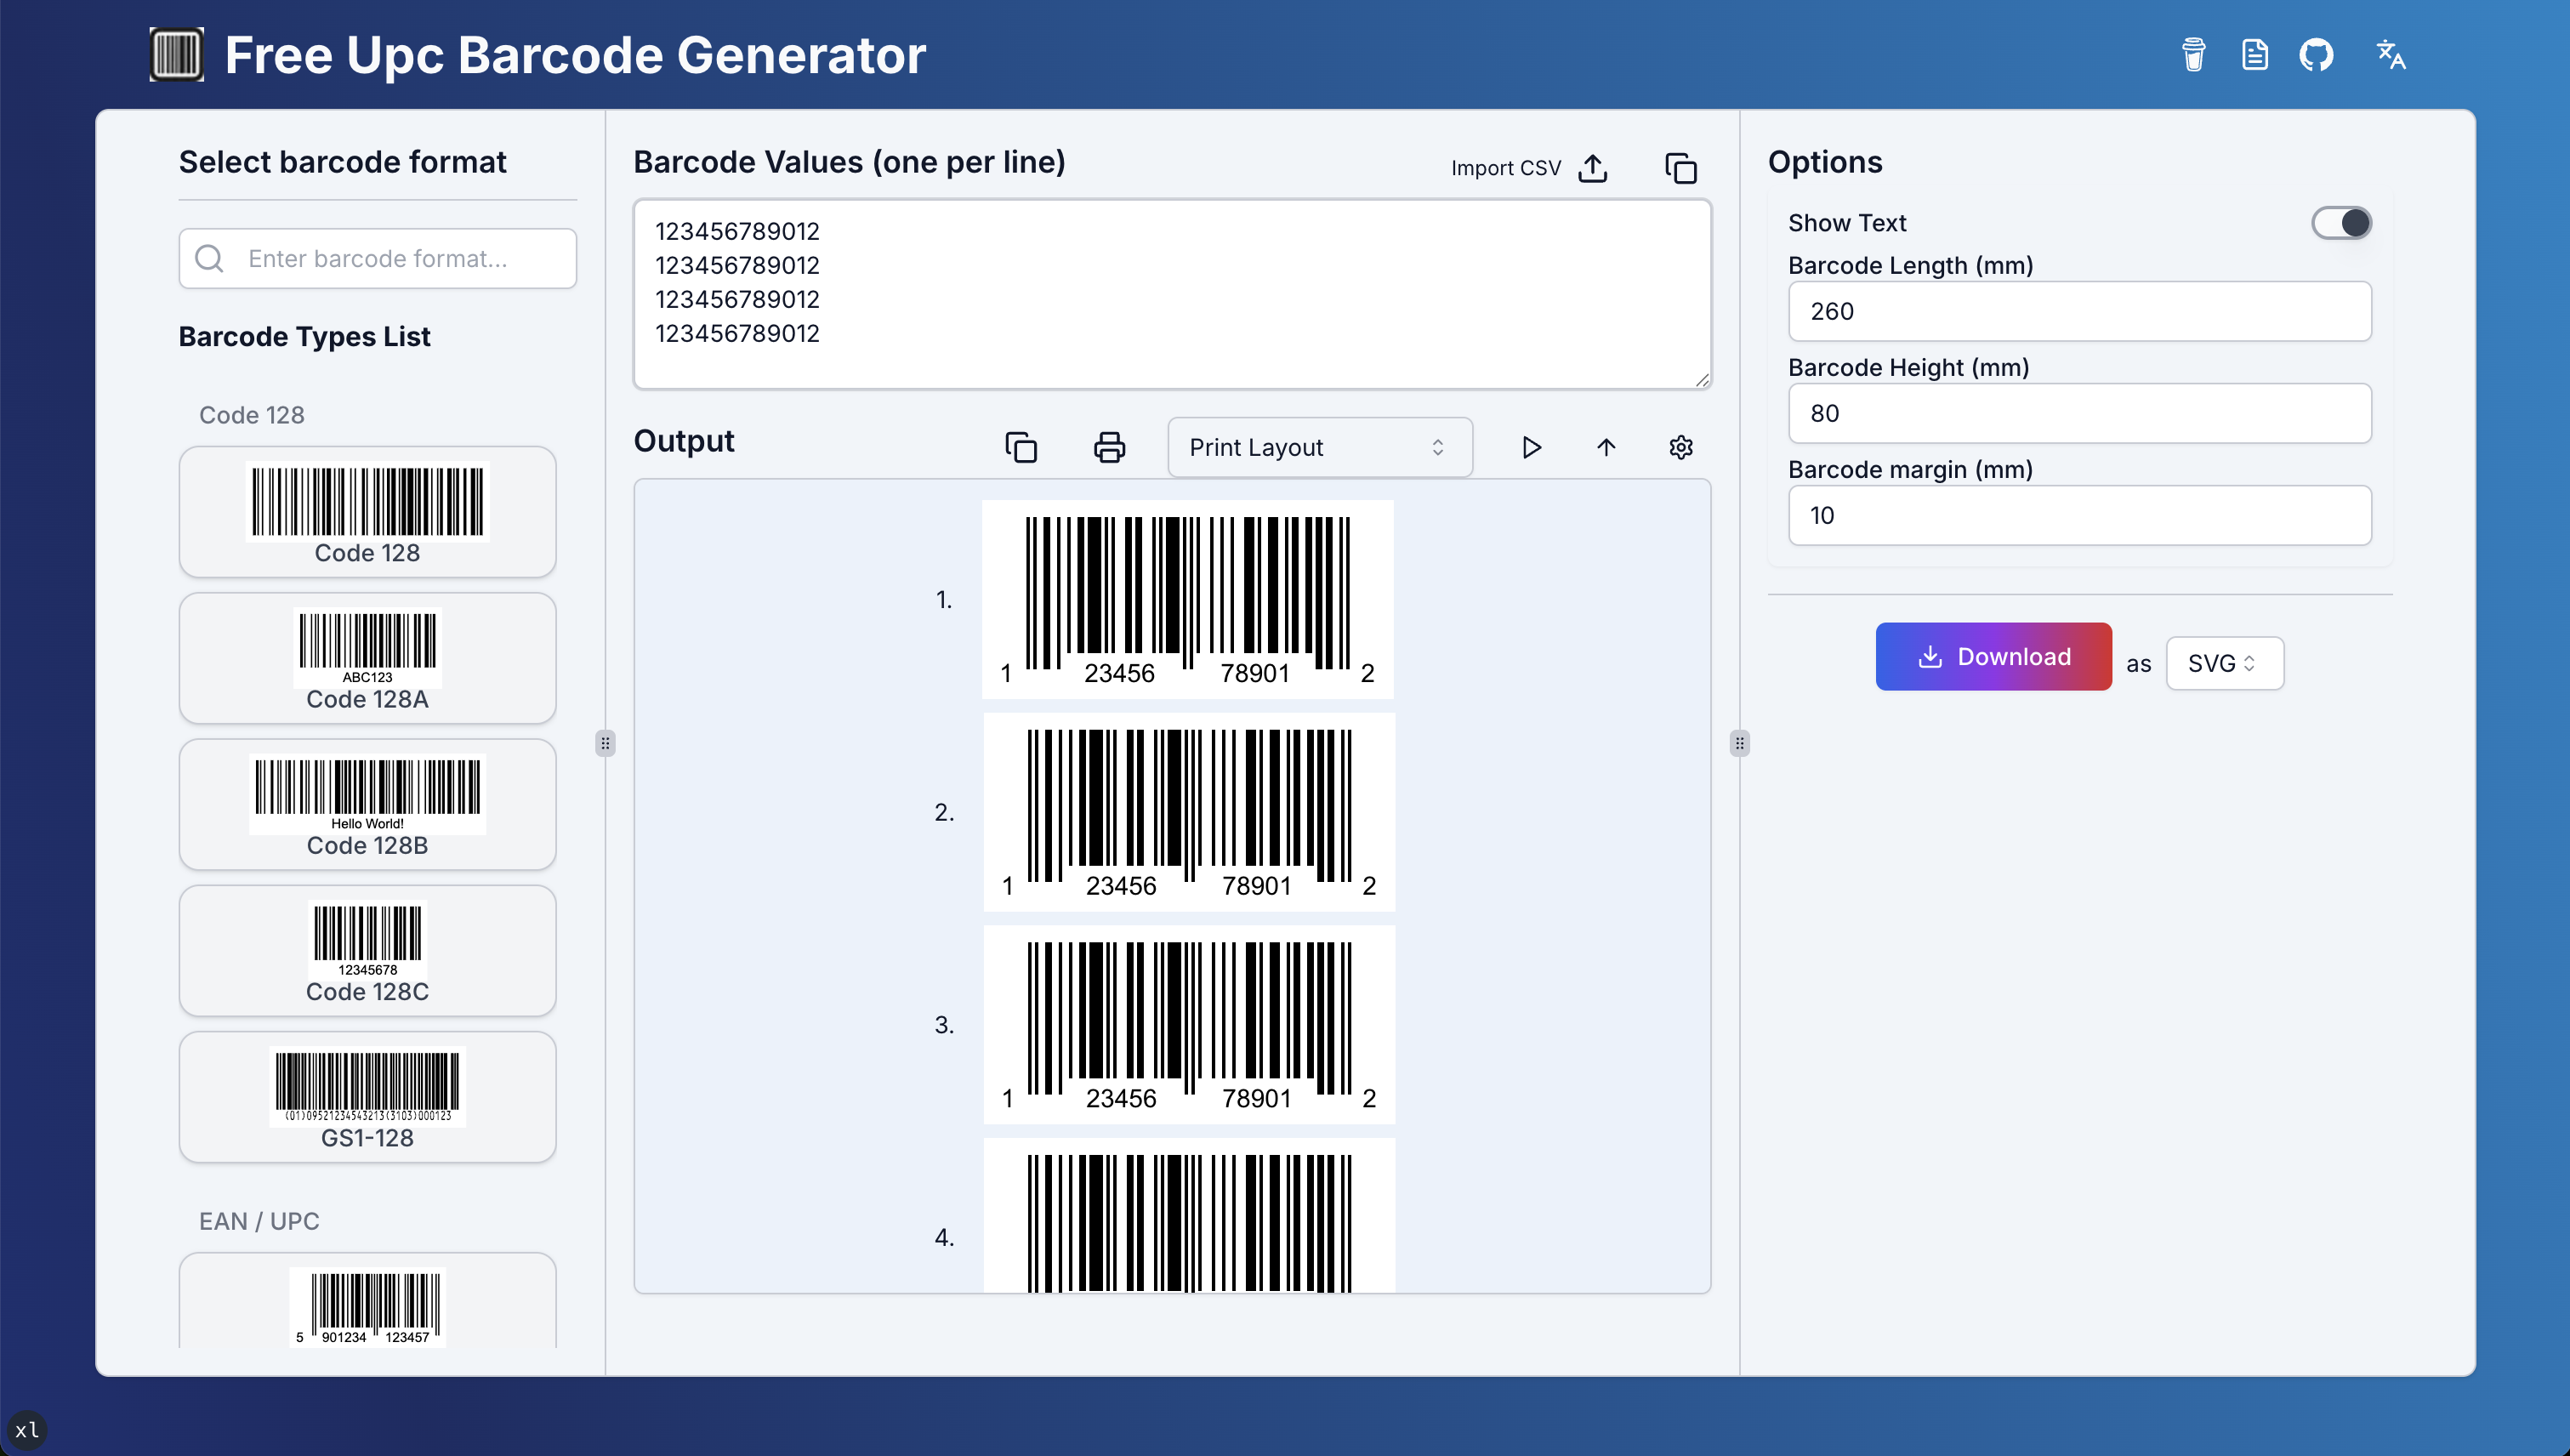Click the play icon to generate barcodes

[x=1531, y=447]
